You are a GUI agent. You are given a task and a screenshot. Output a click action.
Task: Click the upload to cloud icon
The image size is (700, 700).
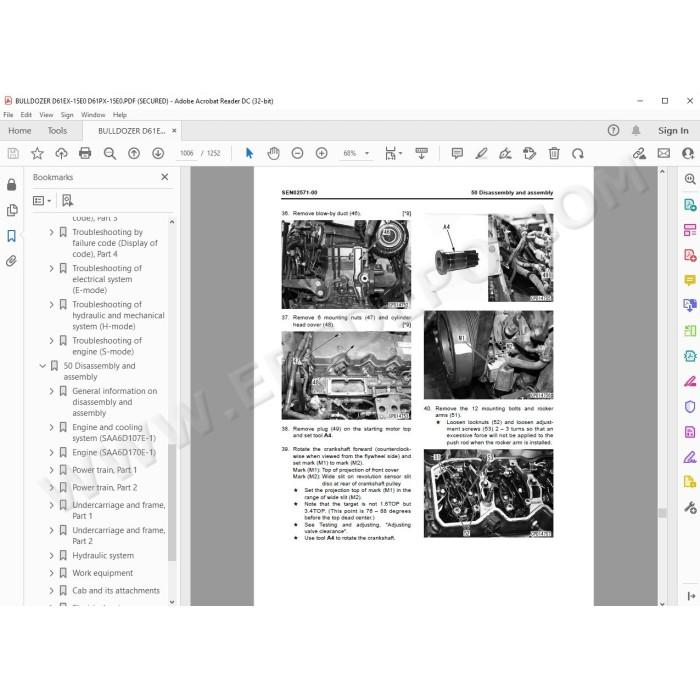61,154
